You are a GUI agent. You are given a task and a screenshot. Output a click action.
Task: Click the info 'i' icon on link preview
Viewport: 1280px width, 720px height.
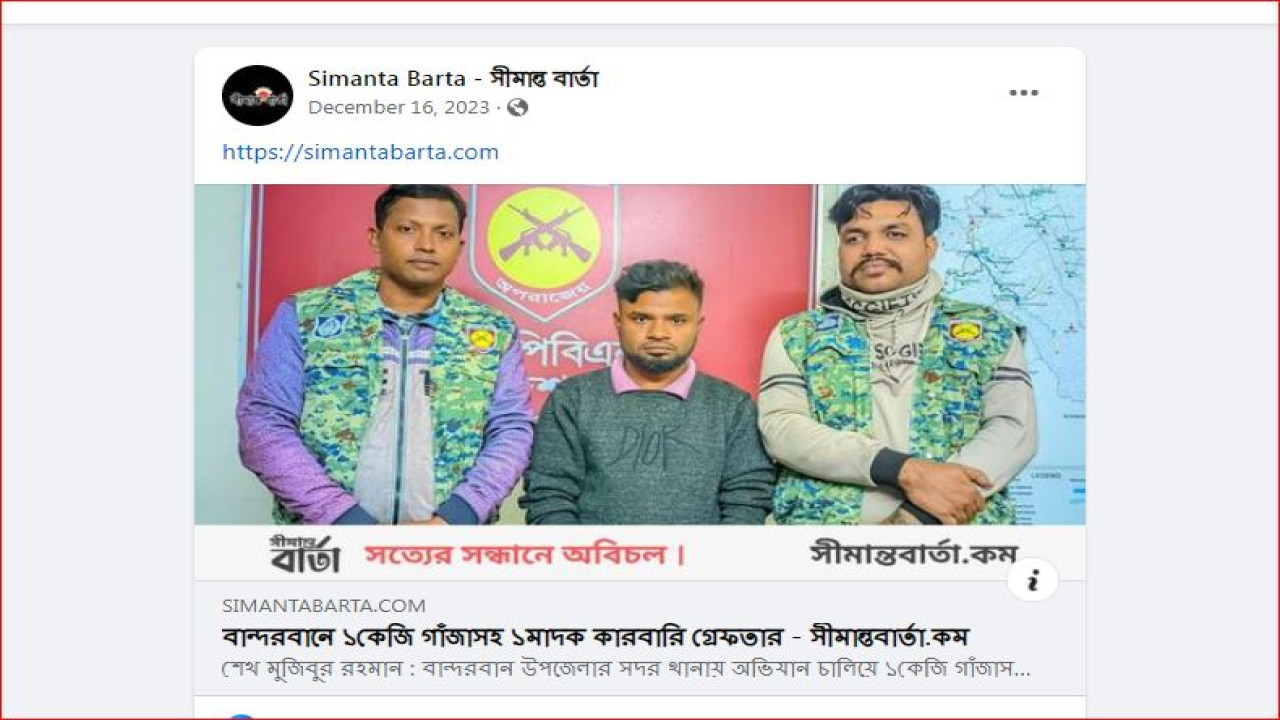pyautogui.click(x=1032, y=579)
